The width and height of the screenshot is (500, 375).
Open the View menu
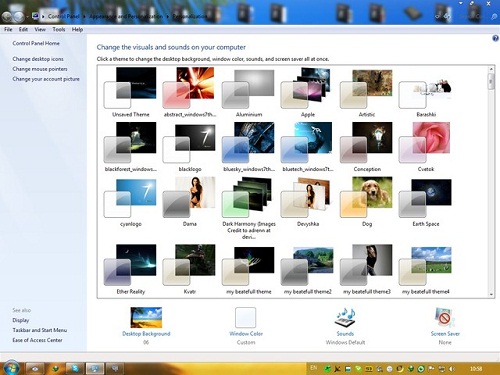pos(40,29)
